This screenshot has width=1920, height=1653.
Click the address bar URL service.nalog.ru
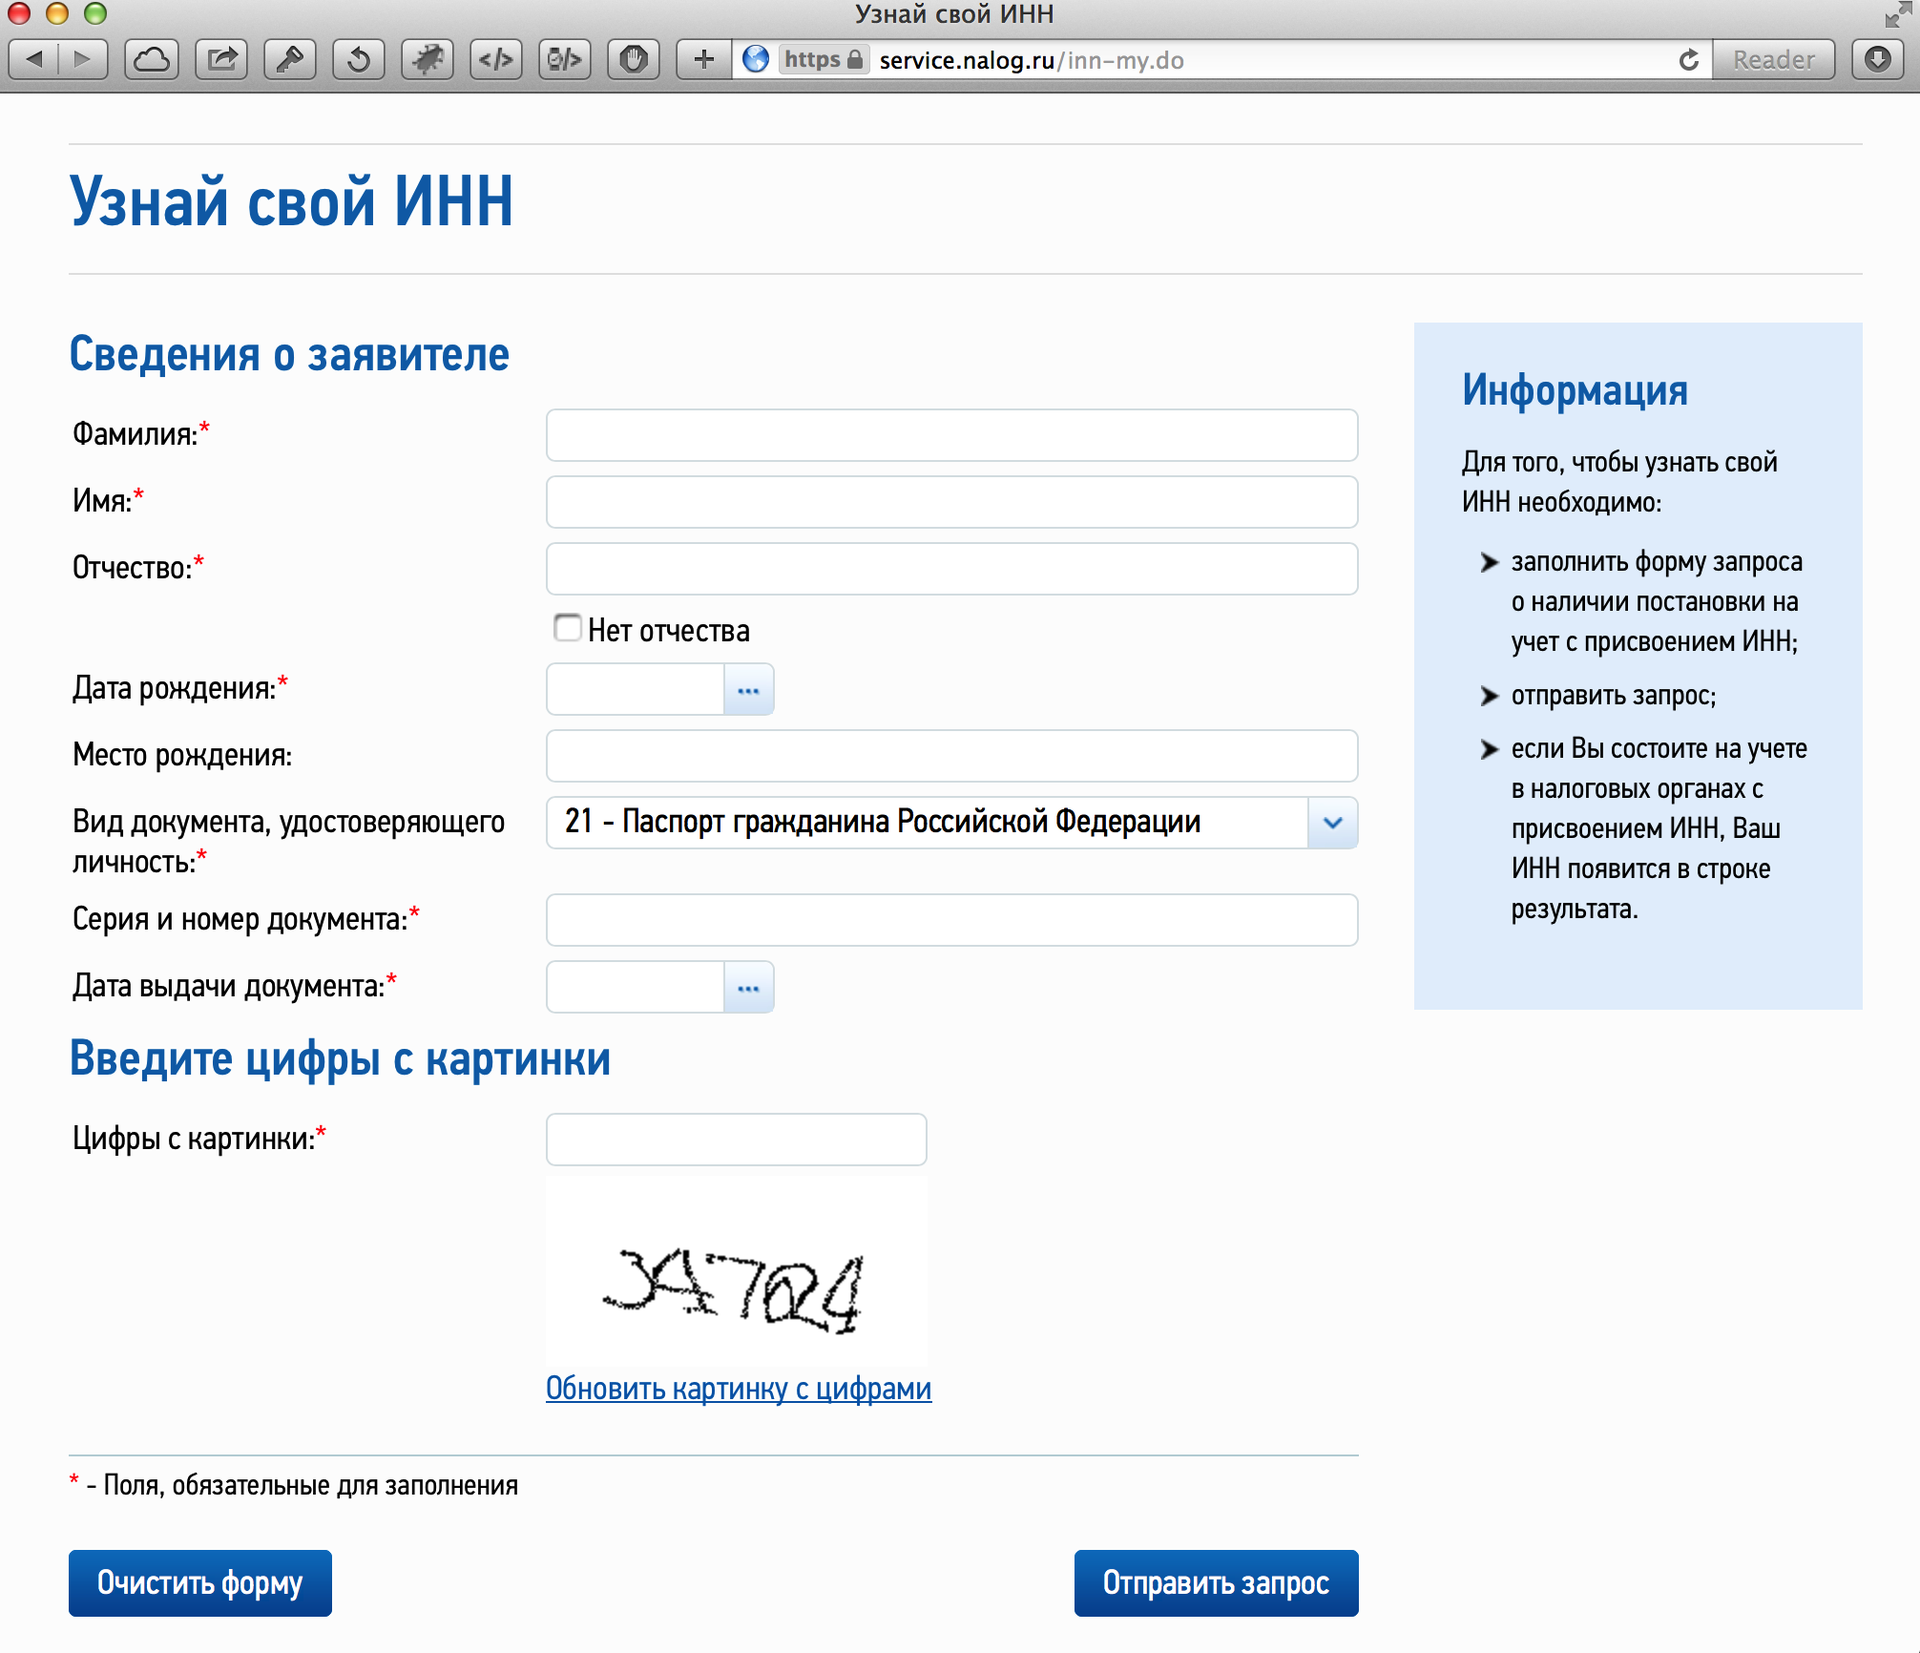click(1031, 60)
